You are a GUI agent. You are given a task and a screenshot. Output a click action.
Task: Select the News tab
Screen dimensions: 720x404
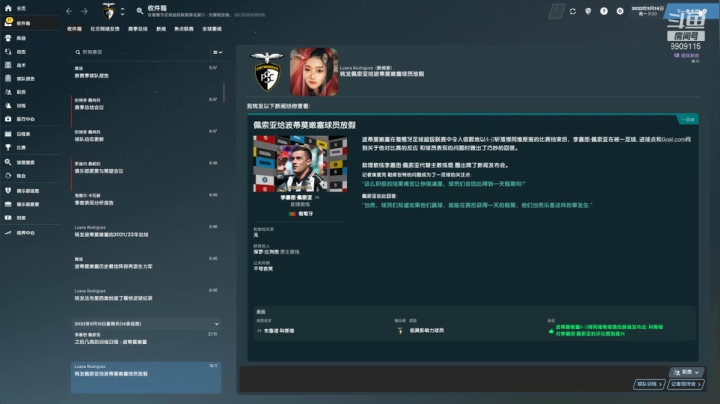161,29
